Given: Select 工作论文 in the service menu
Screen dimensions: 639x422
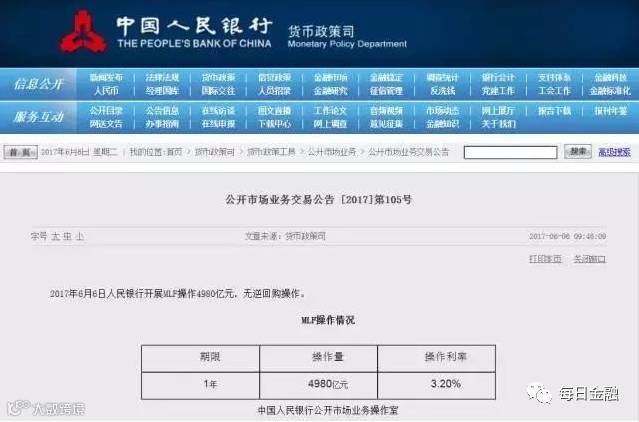Looking at the screenshot, I should [x=331, y=110].
